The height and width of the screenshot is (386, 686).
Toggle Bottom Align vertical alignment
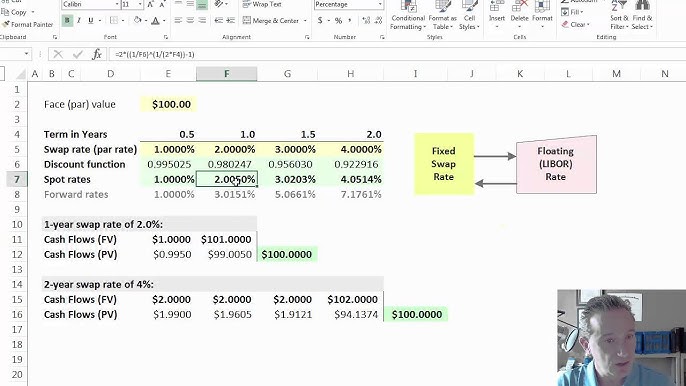(202, 4)
